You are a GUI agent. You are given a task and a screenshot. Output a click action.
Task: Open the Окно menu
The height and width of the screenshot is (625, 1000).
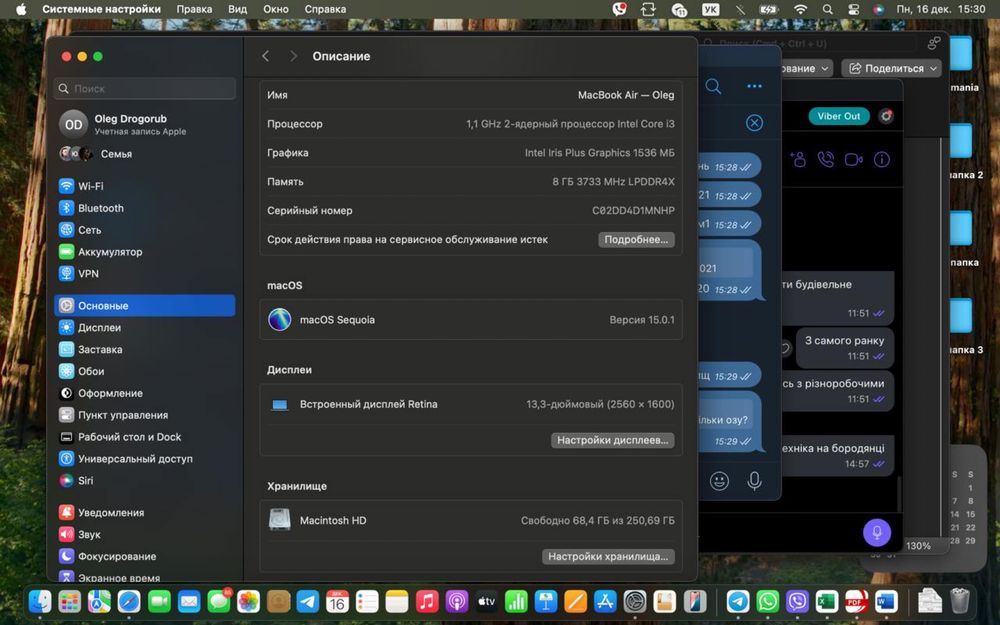[x=276, y=9]
